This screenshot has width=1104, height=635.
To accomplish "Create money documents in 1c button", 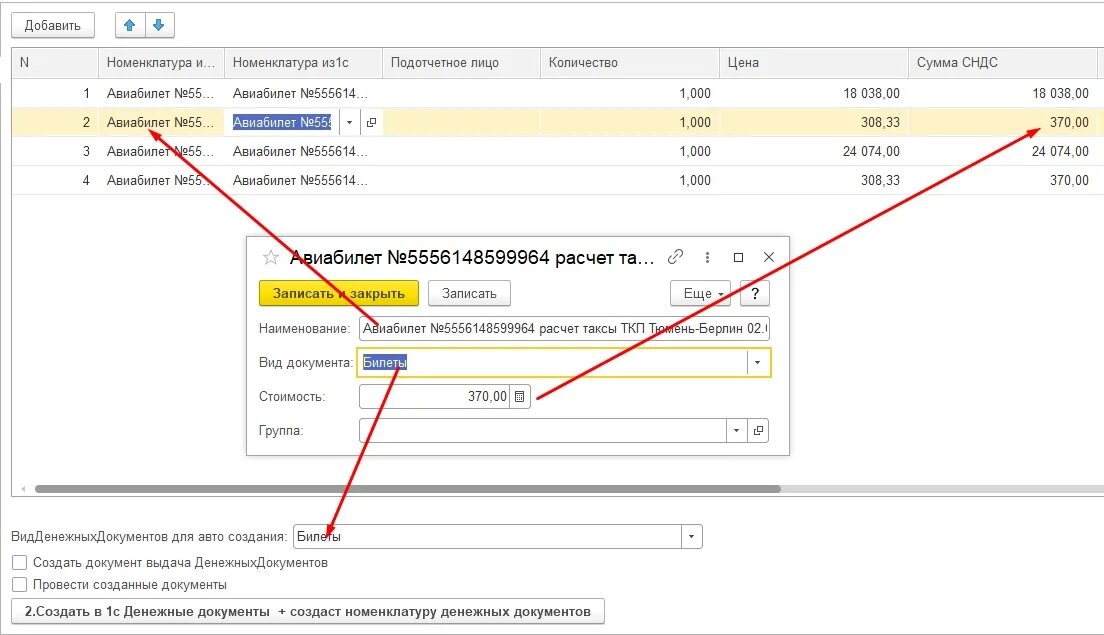I will (x=308, y=611).
